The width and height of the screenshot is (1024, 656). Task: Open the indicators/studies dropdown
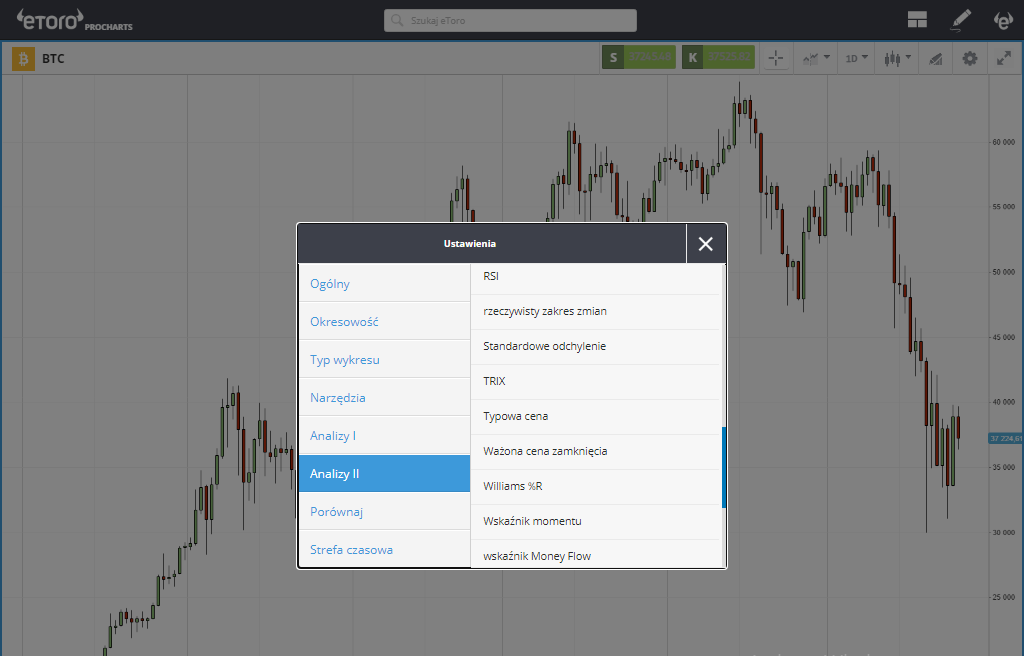click(816, 58)
